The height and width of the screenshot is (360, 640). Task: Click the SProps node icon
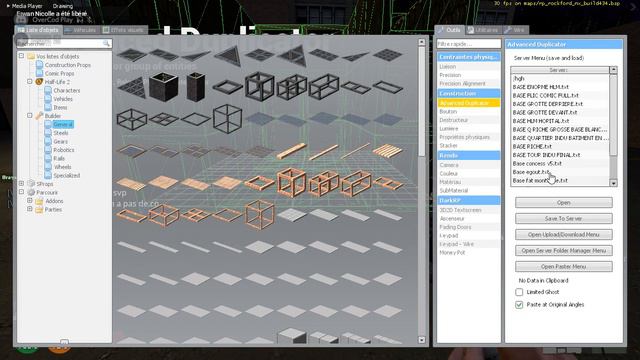(x=31, y=184)
